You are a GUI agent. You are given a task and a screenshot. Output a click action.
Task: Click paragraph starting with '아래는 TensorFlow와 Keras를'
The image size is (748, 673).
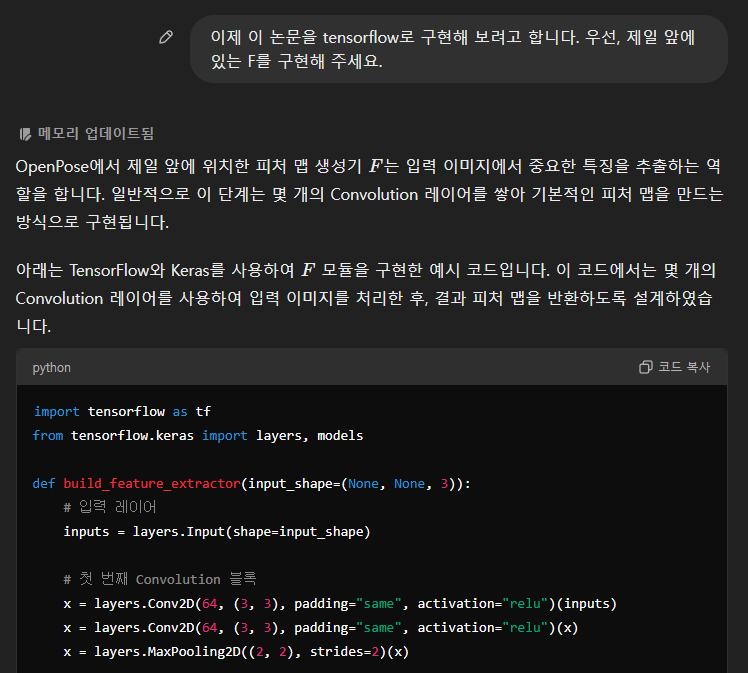pos(366,298)
